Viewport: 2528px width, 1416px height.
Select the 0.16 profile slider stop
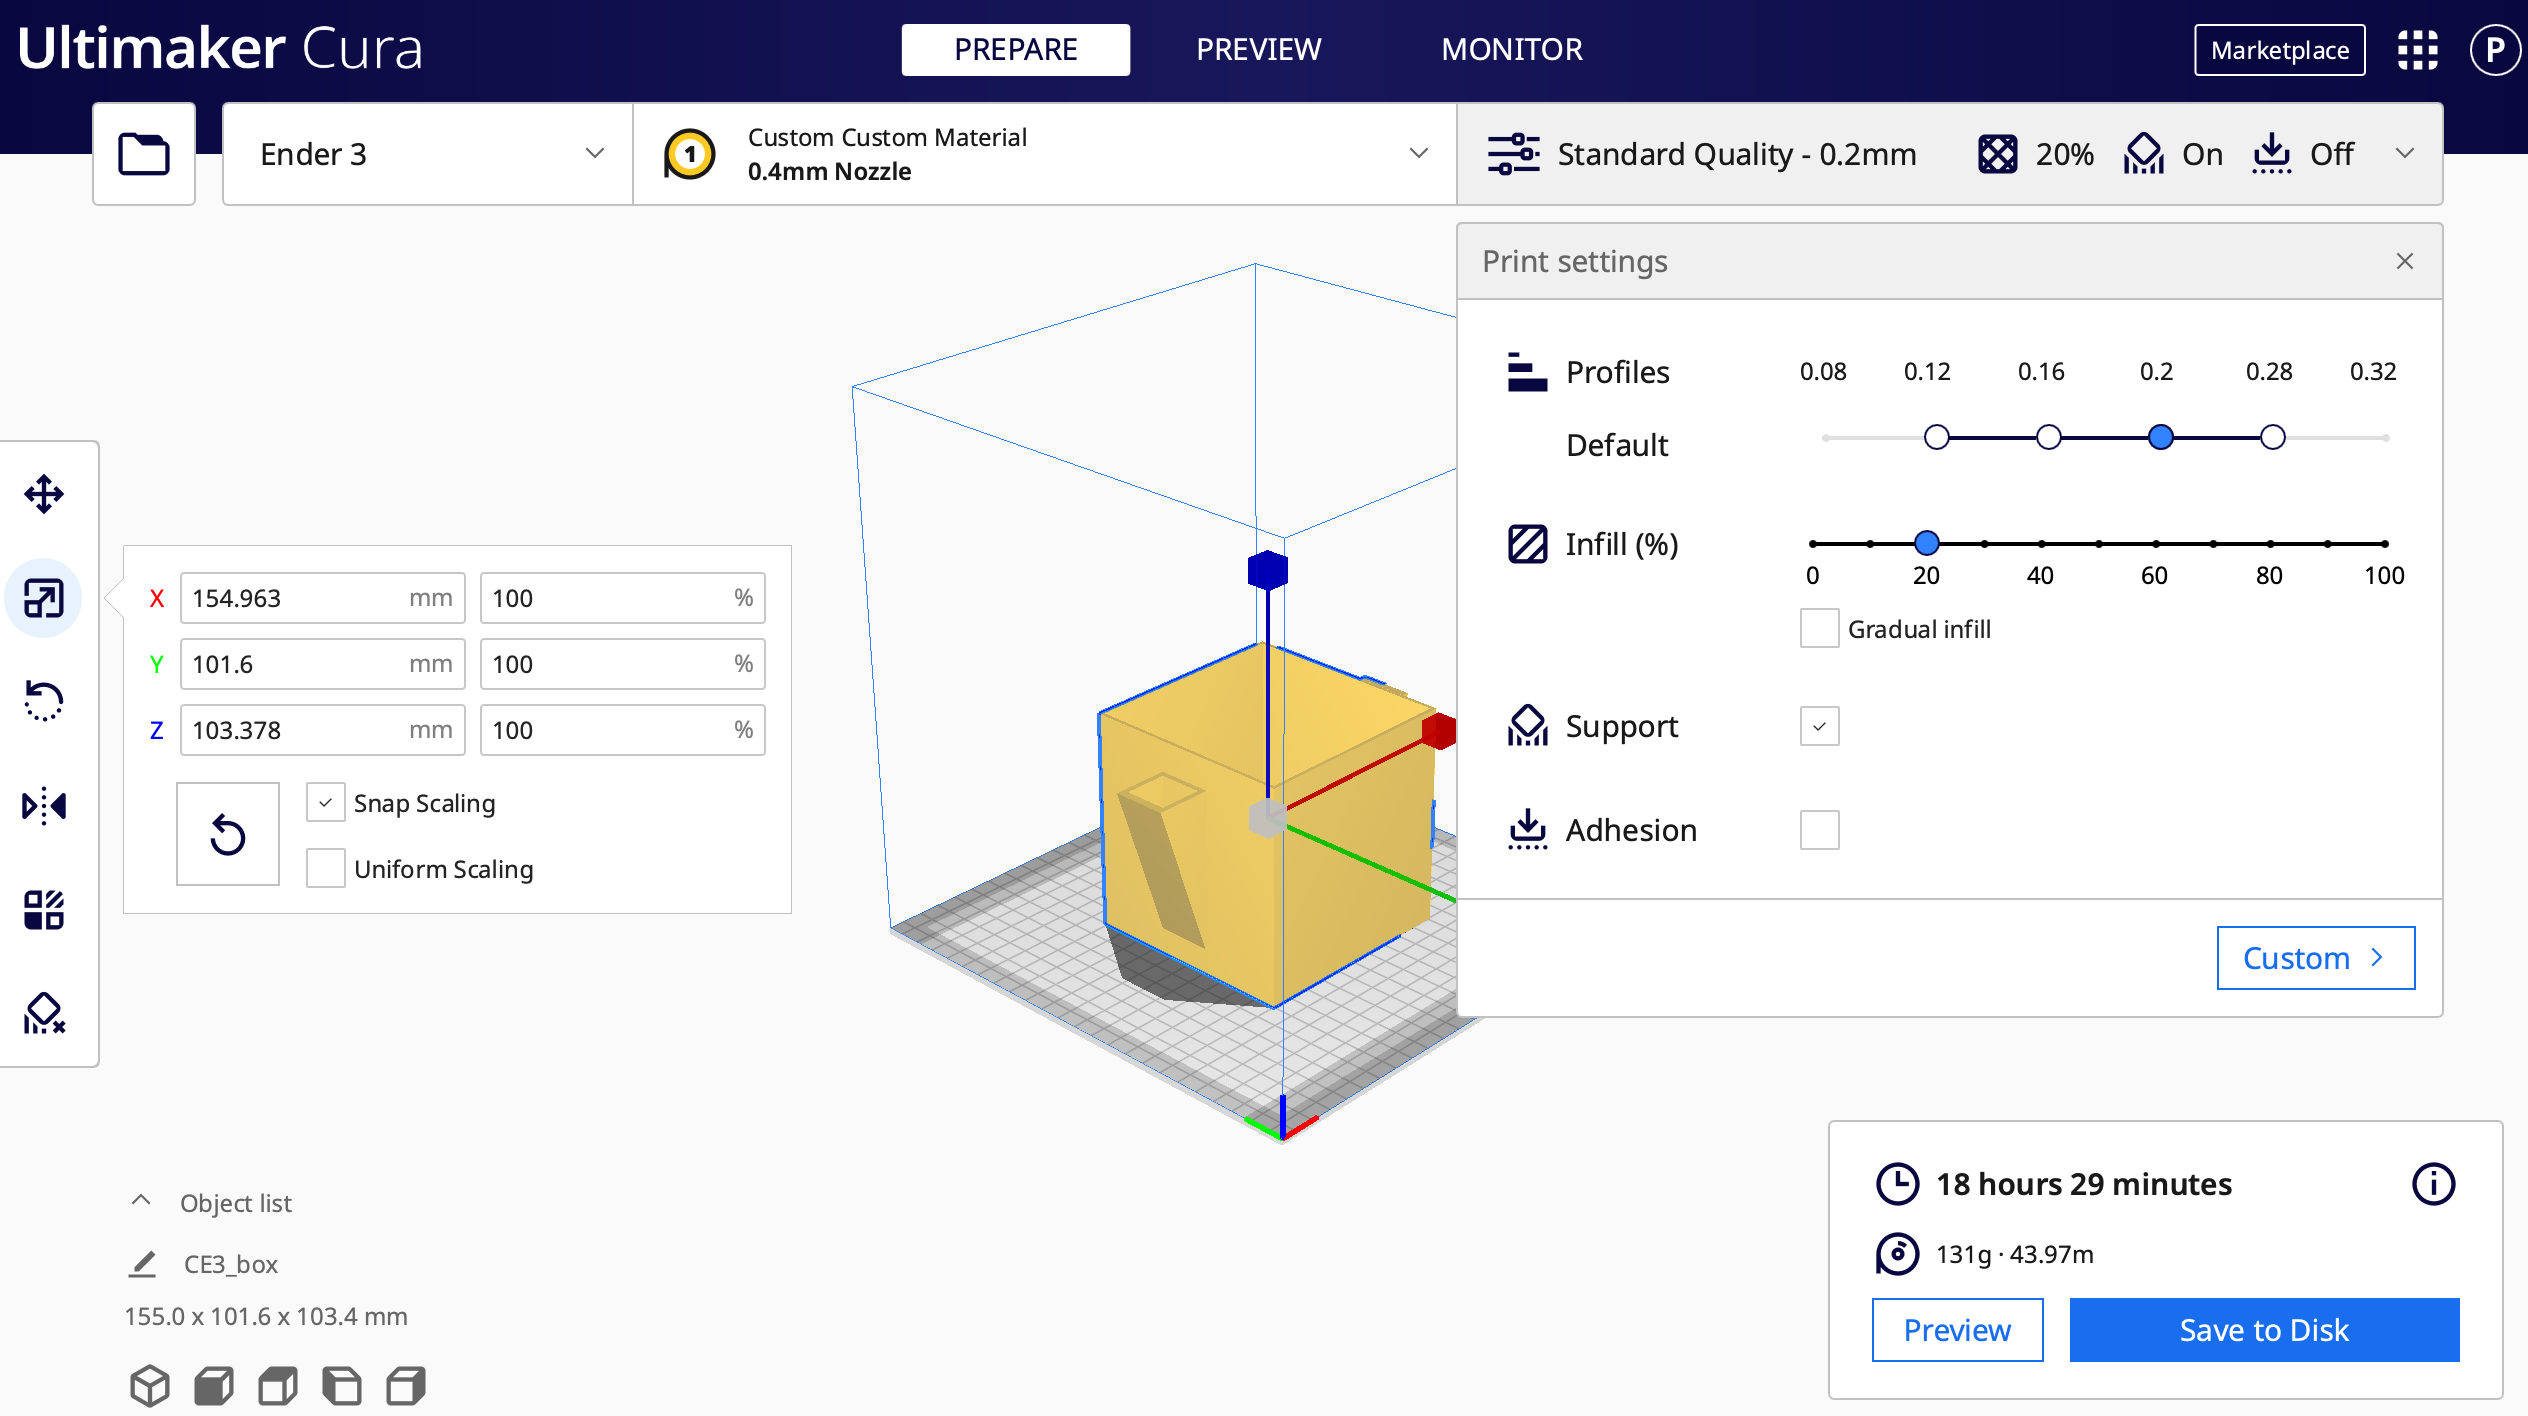pos(2049,438)
